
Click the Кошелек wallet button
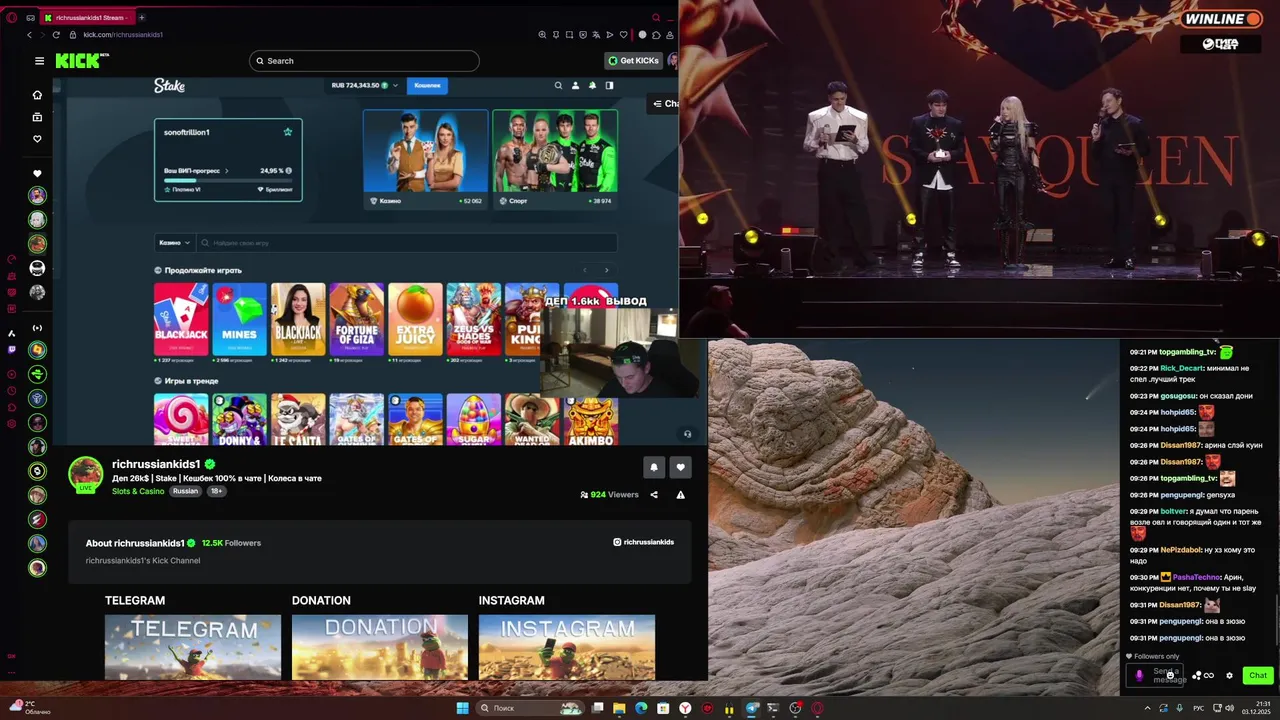[428, 86]
